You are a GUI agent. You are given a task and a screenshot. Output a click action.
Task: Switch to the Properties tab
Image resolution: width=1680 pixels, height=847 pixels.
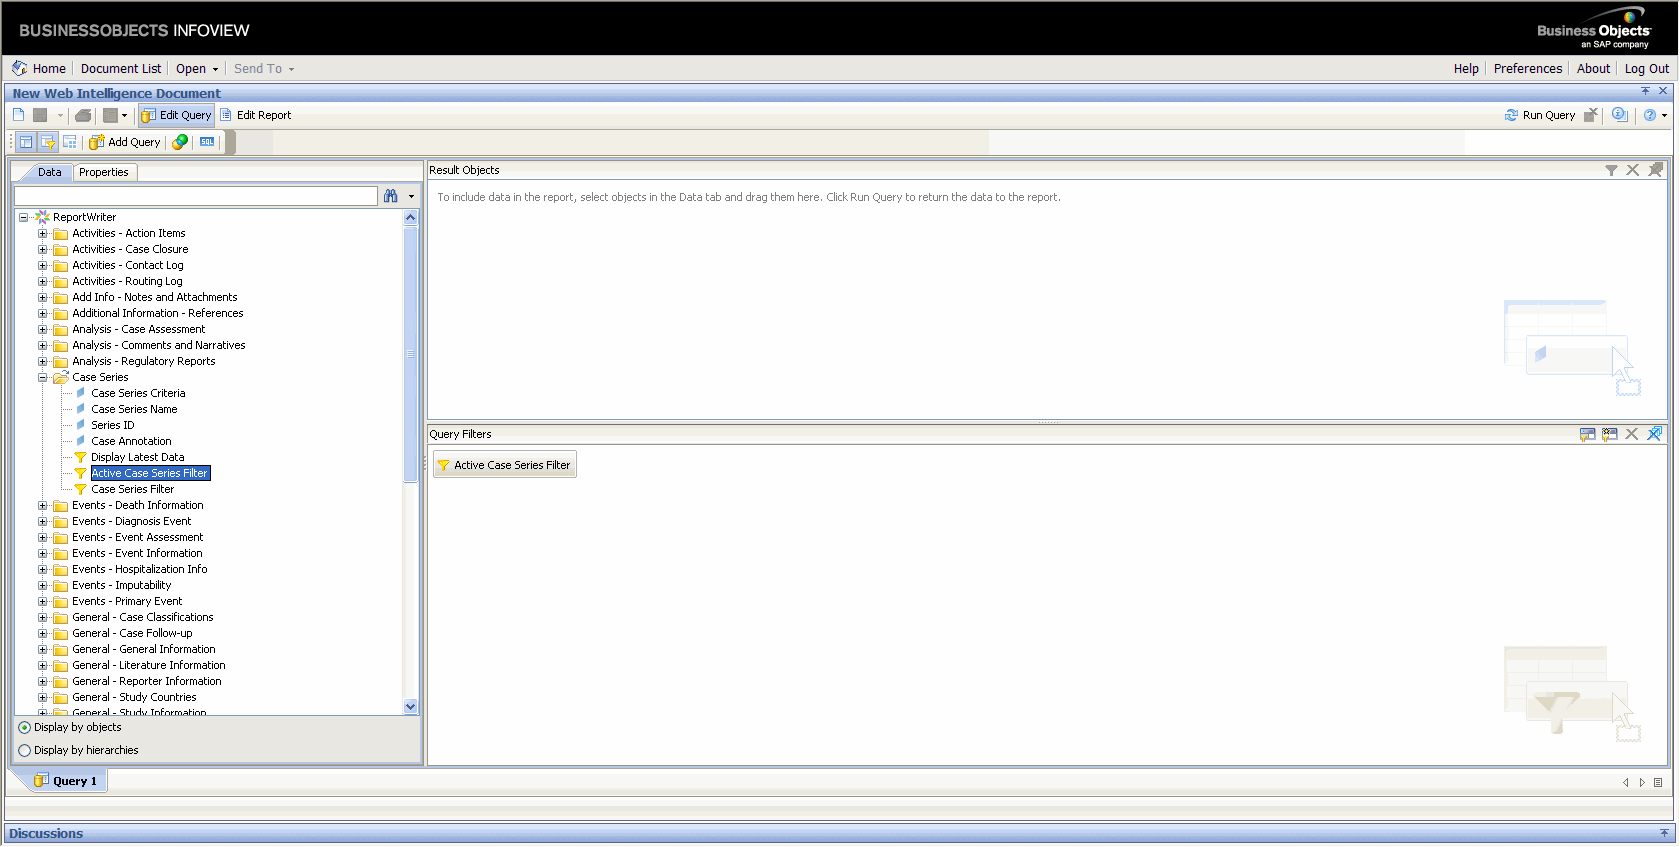point(104,172)
